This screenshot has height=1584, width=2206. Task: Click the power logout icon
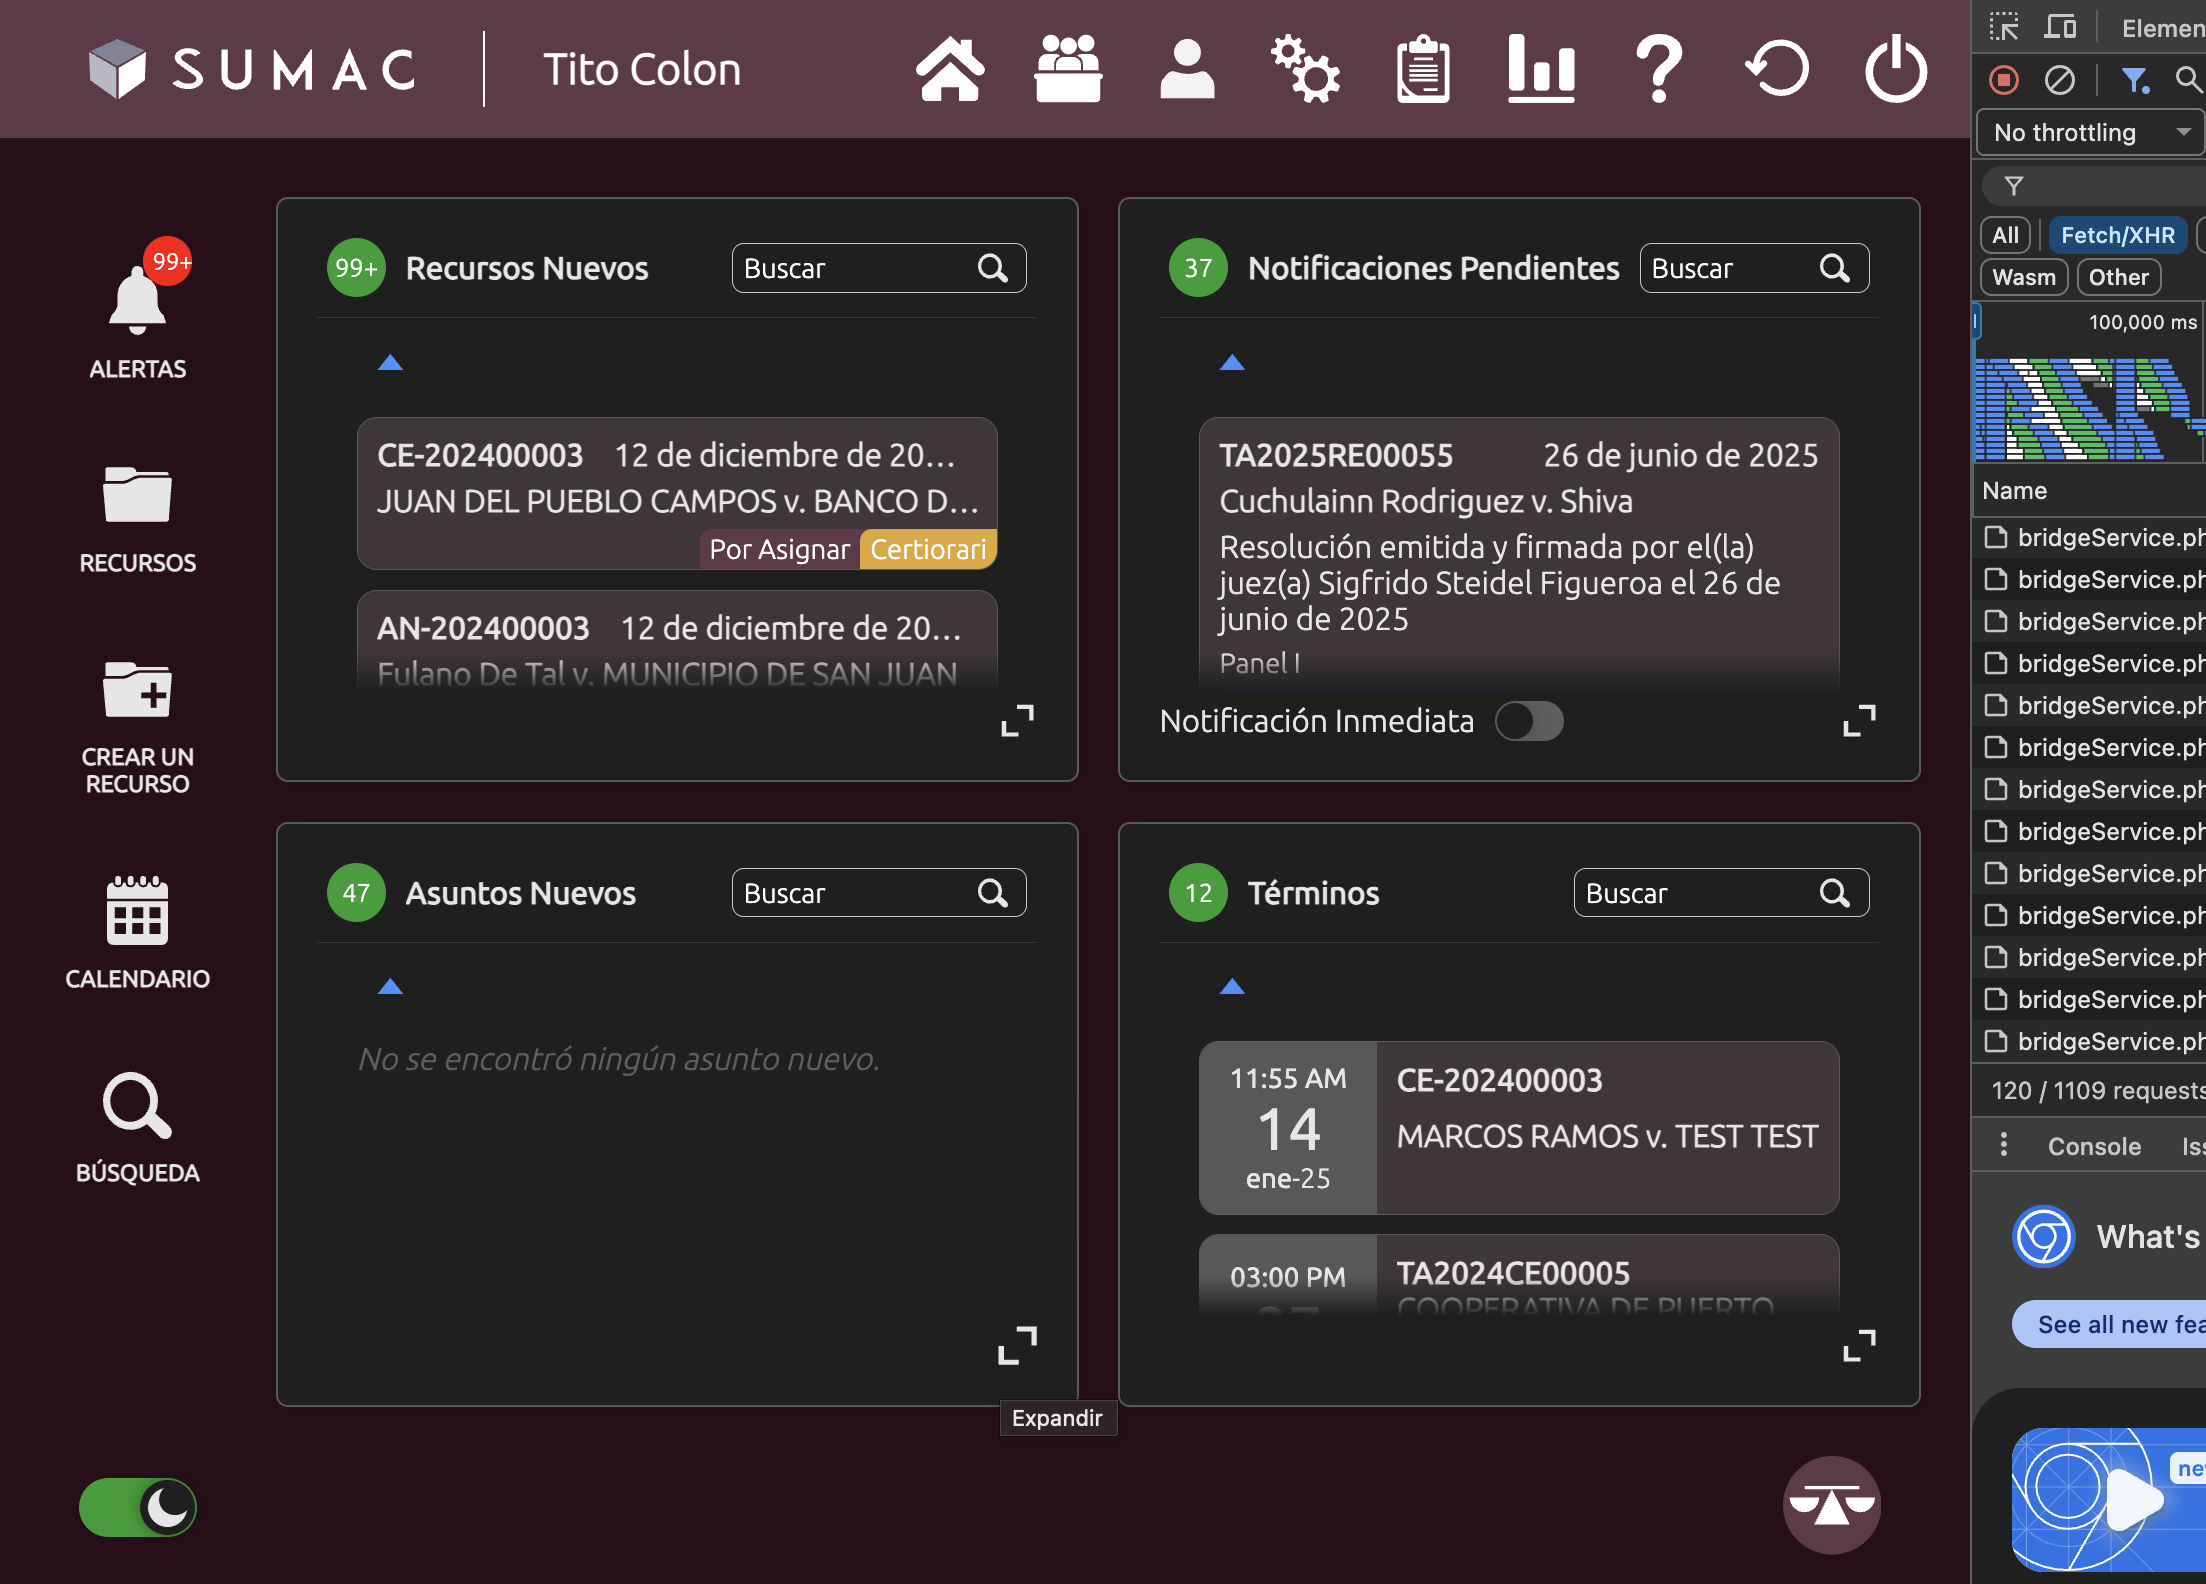tap(1895, 69)
